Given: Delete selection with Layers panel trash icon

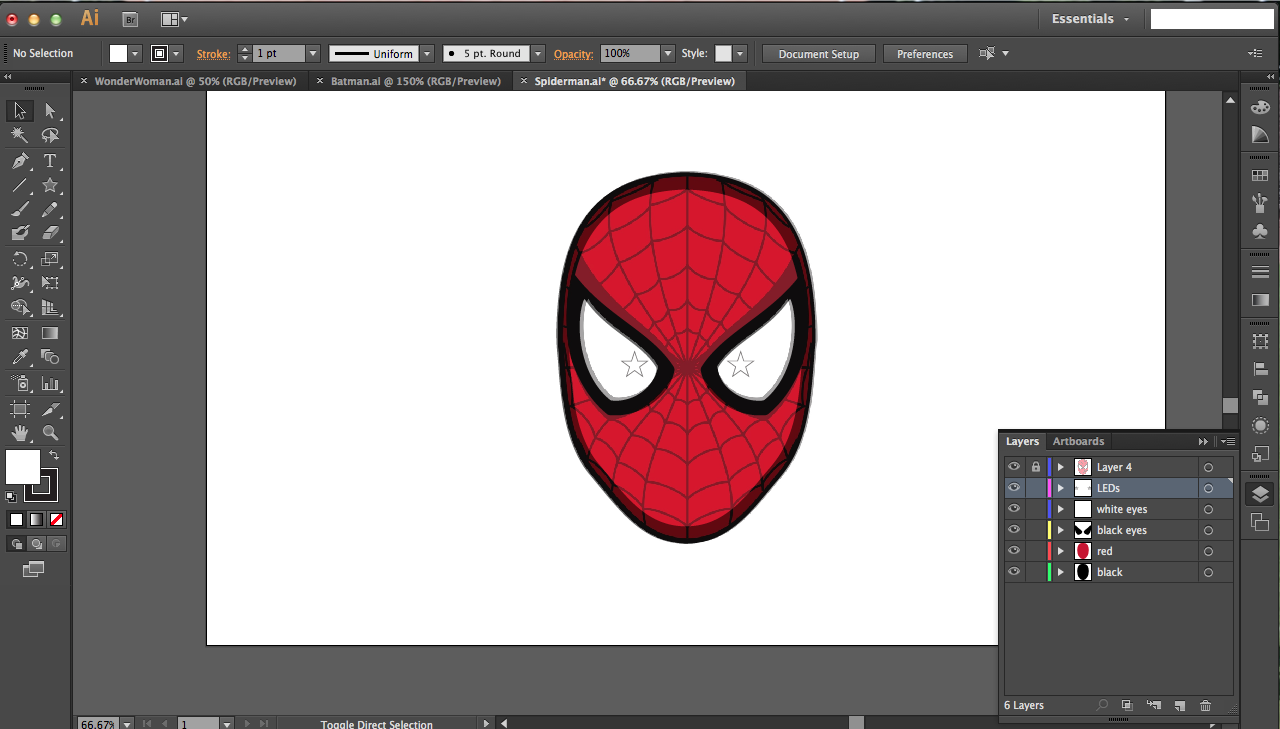Looking at the screenshot, I should [x=1205, y=705].
